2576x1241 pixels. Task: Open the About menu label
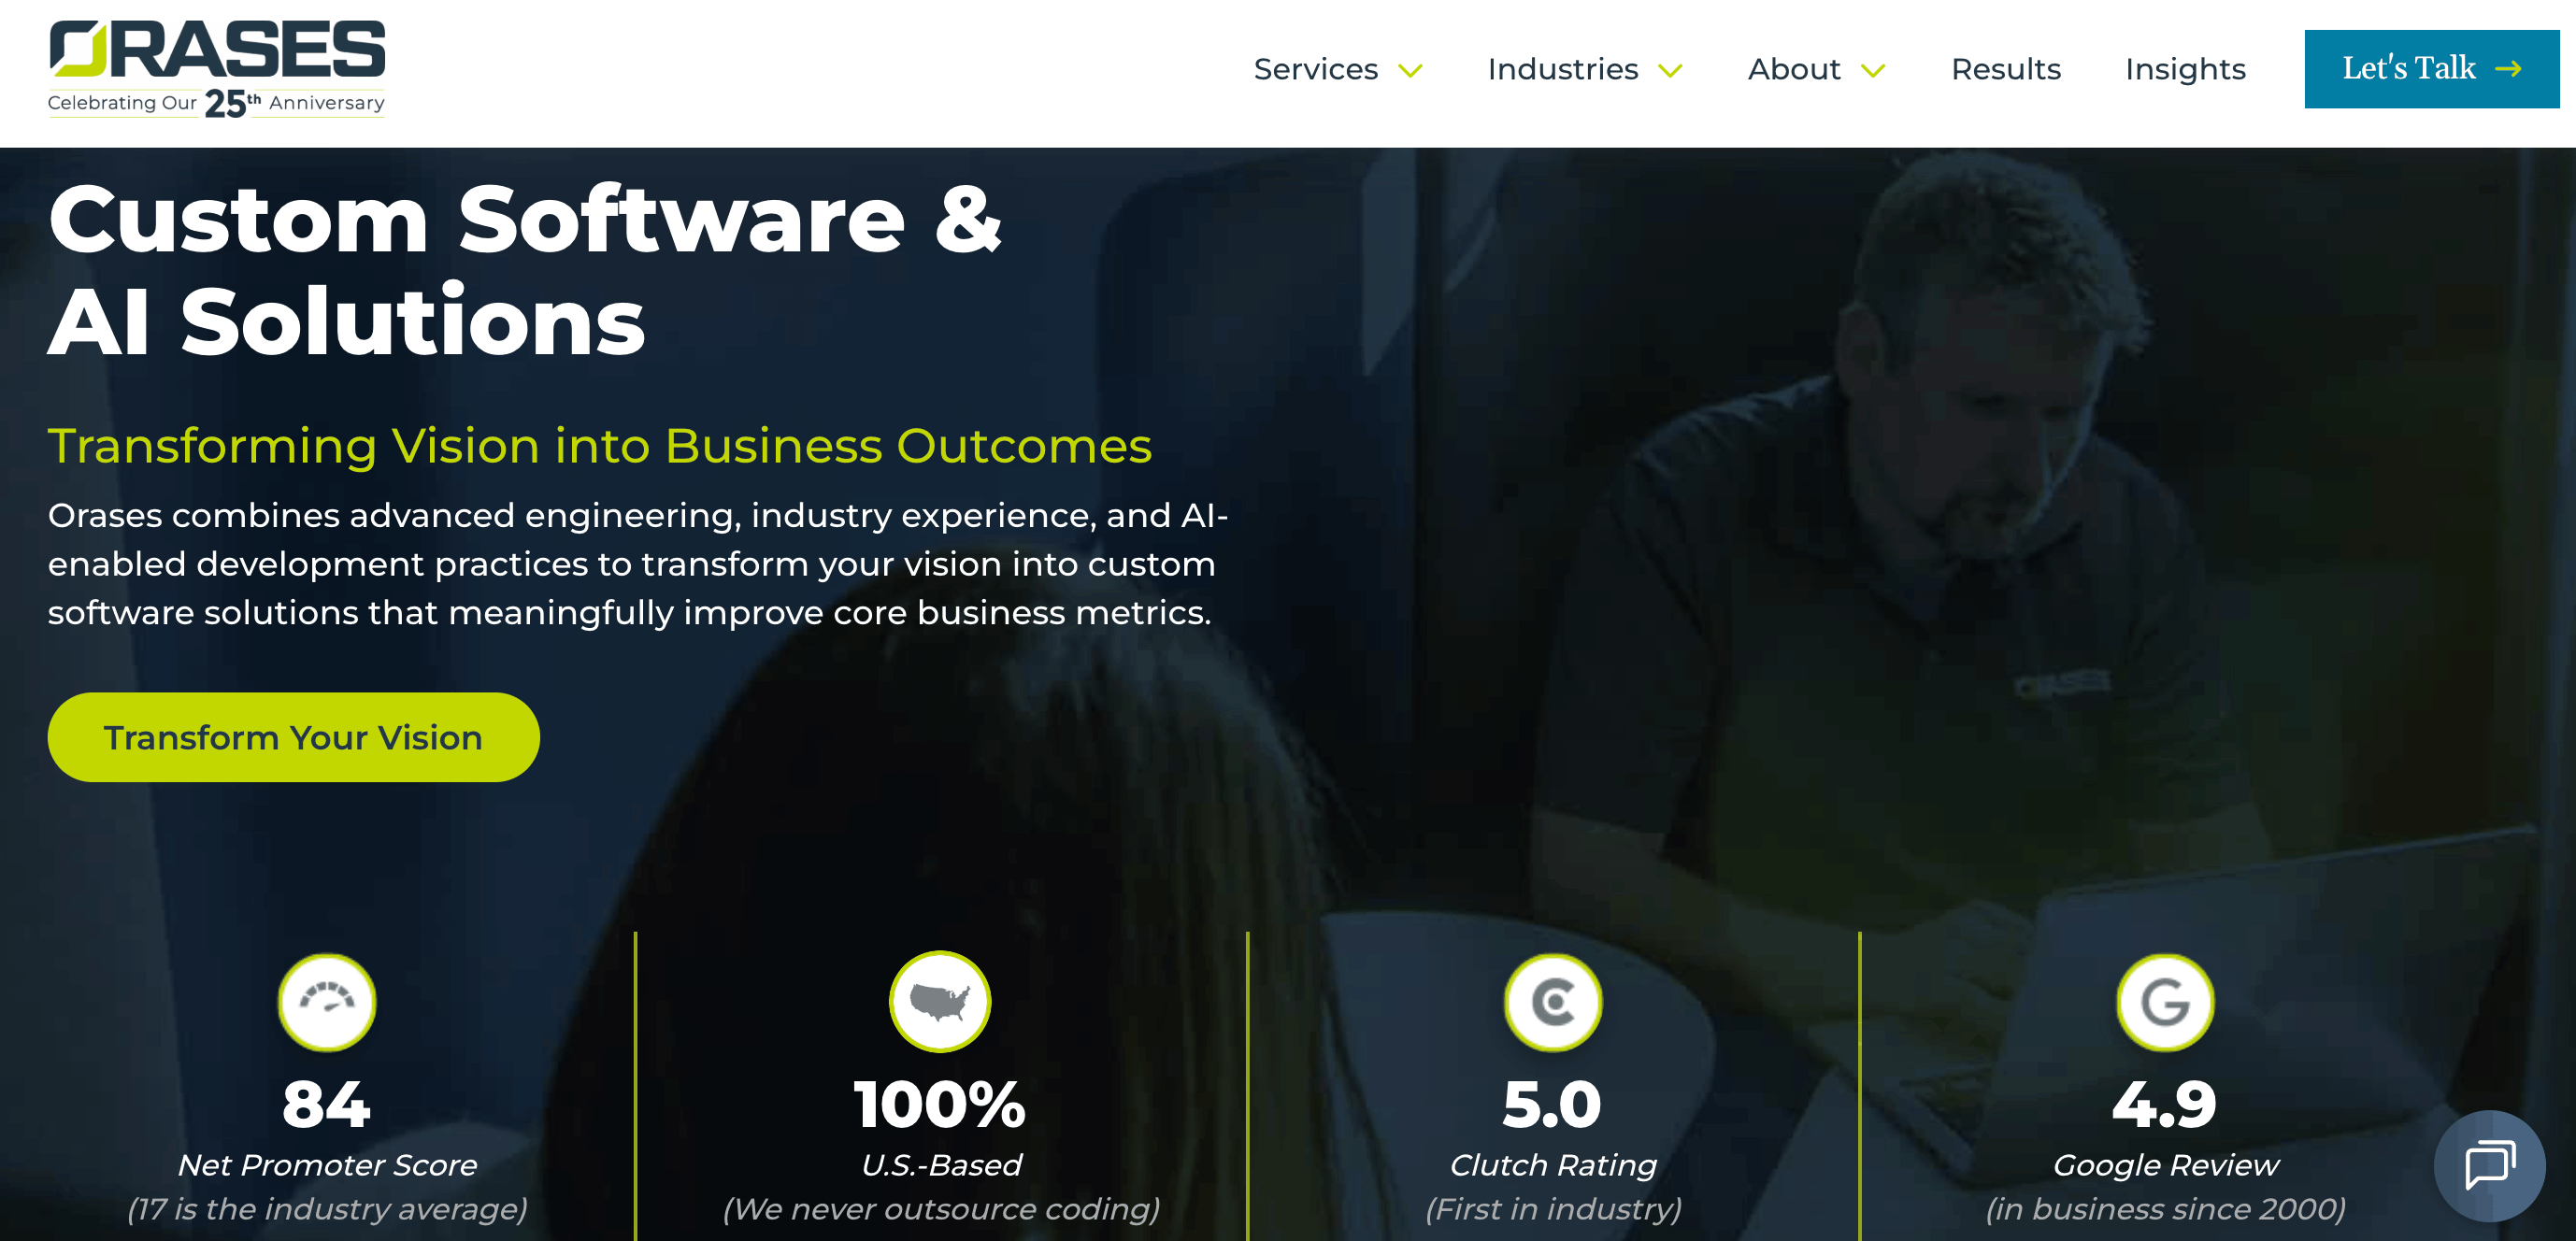tap(1793, 69)
